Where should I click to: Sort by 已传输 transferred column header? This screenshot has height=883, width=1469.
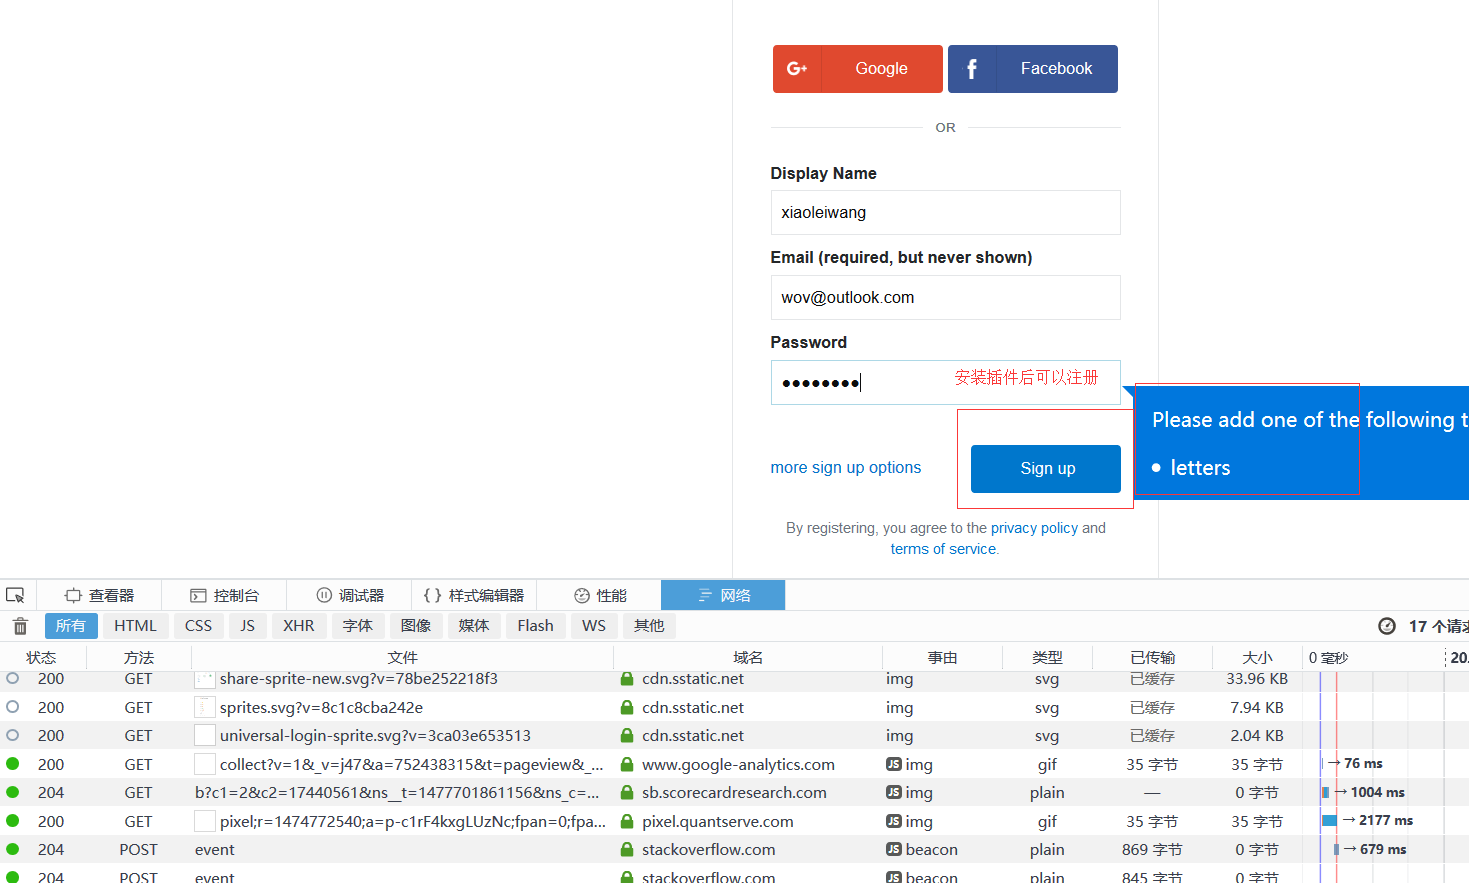pos(1152,657)
